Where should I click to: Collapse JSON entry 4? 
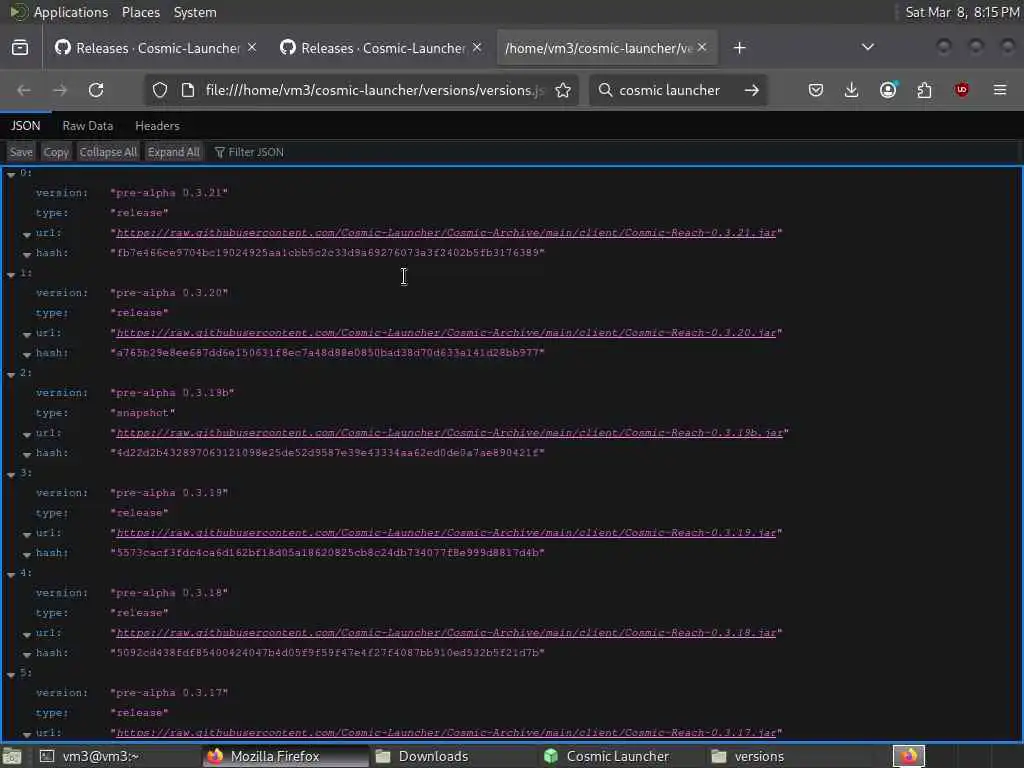click(11, 574)
